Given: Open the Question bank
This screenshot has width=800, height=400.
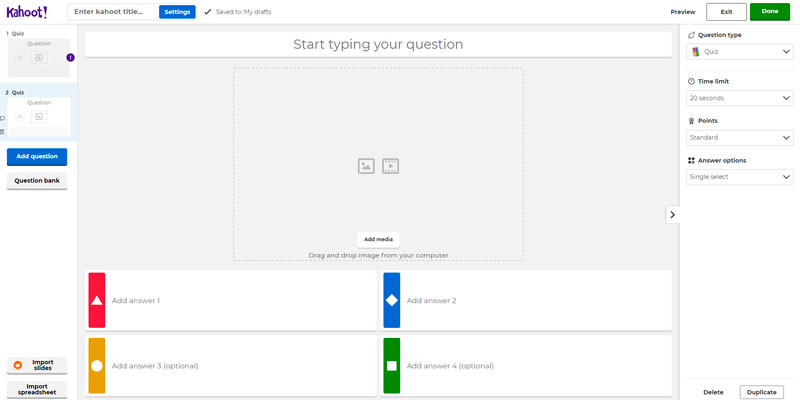Looking at the screenshot, I should [x=37, y=181].
